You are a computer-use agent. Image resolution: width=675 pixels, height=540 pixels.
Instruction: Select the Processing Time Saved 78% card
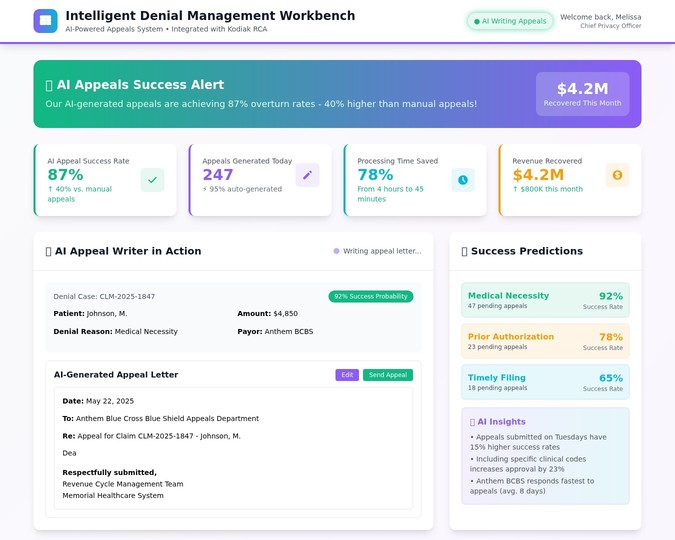pyautogui.click(x=415, y=180)
